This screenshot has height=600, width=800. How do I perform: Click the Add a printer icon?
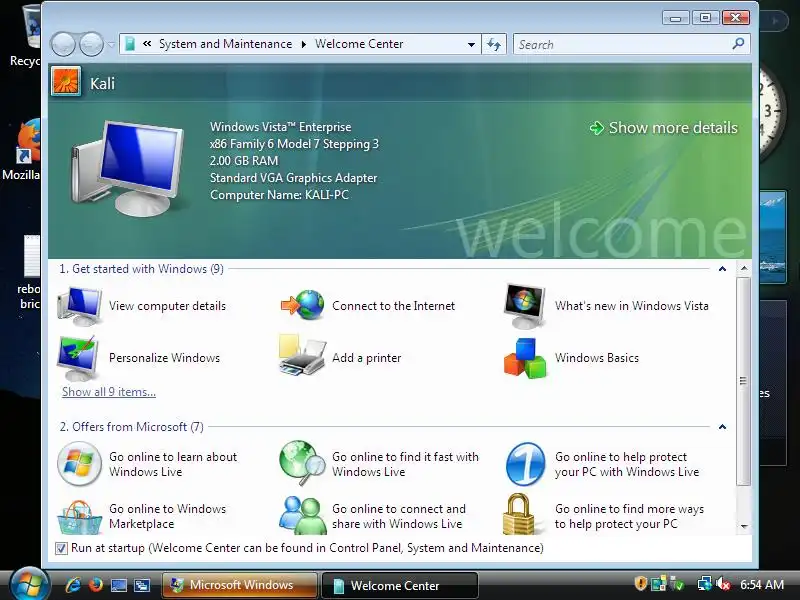point(302,356)
